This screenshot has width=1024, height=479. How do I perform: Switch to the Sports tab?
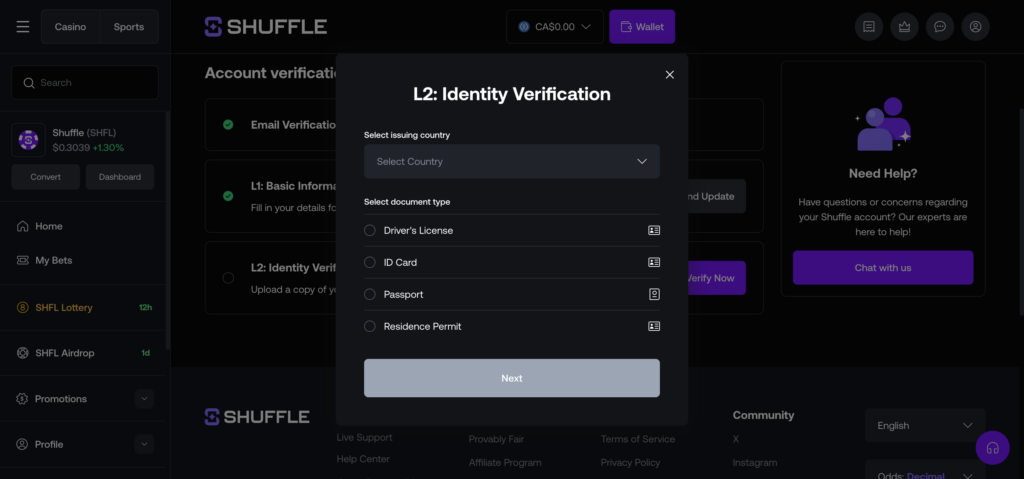pyautogui.click(x=129, y=27)
